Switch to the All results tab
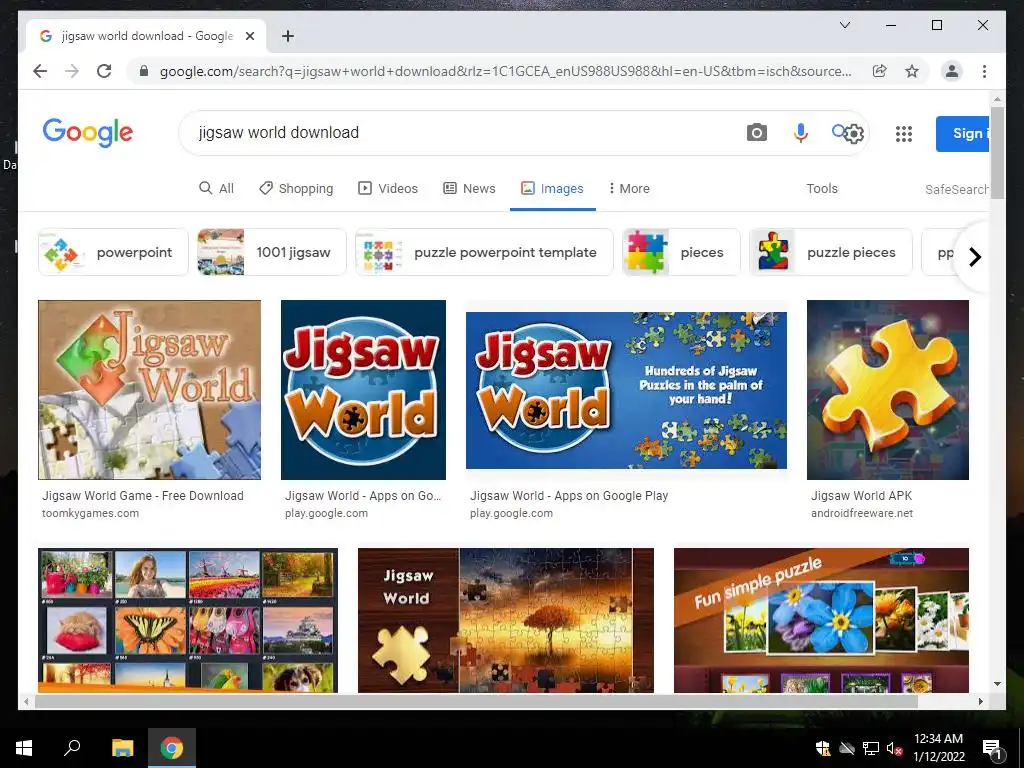The height and width of the screenshot is (768, 1024). click(x=216, y=188)
